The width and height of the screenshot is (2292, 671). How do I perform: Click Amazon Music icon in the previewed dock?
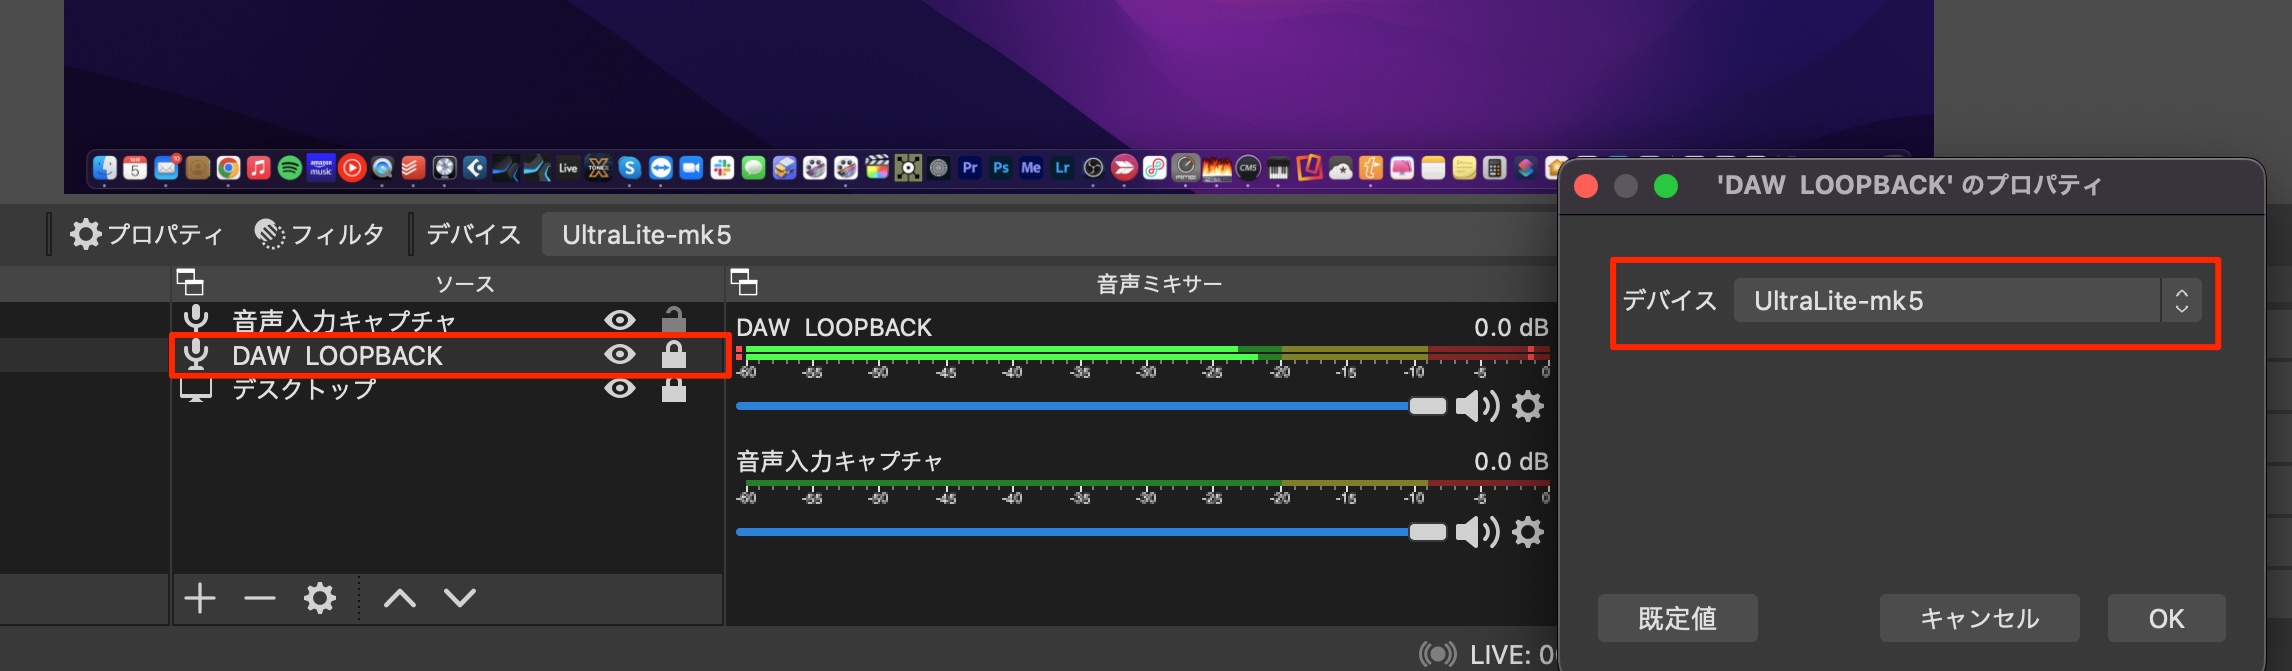coord(321,168)
